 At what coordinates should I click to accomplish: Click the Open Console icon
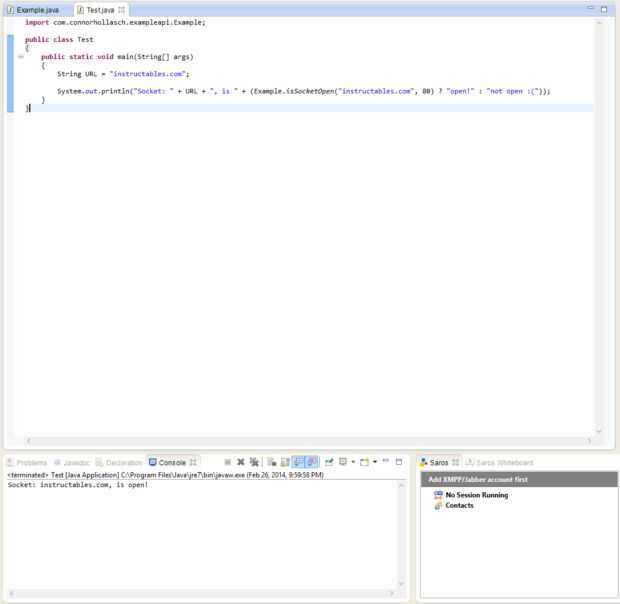point(364,462)
